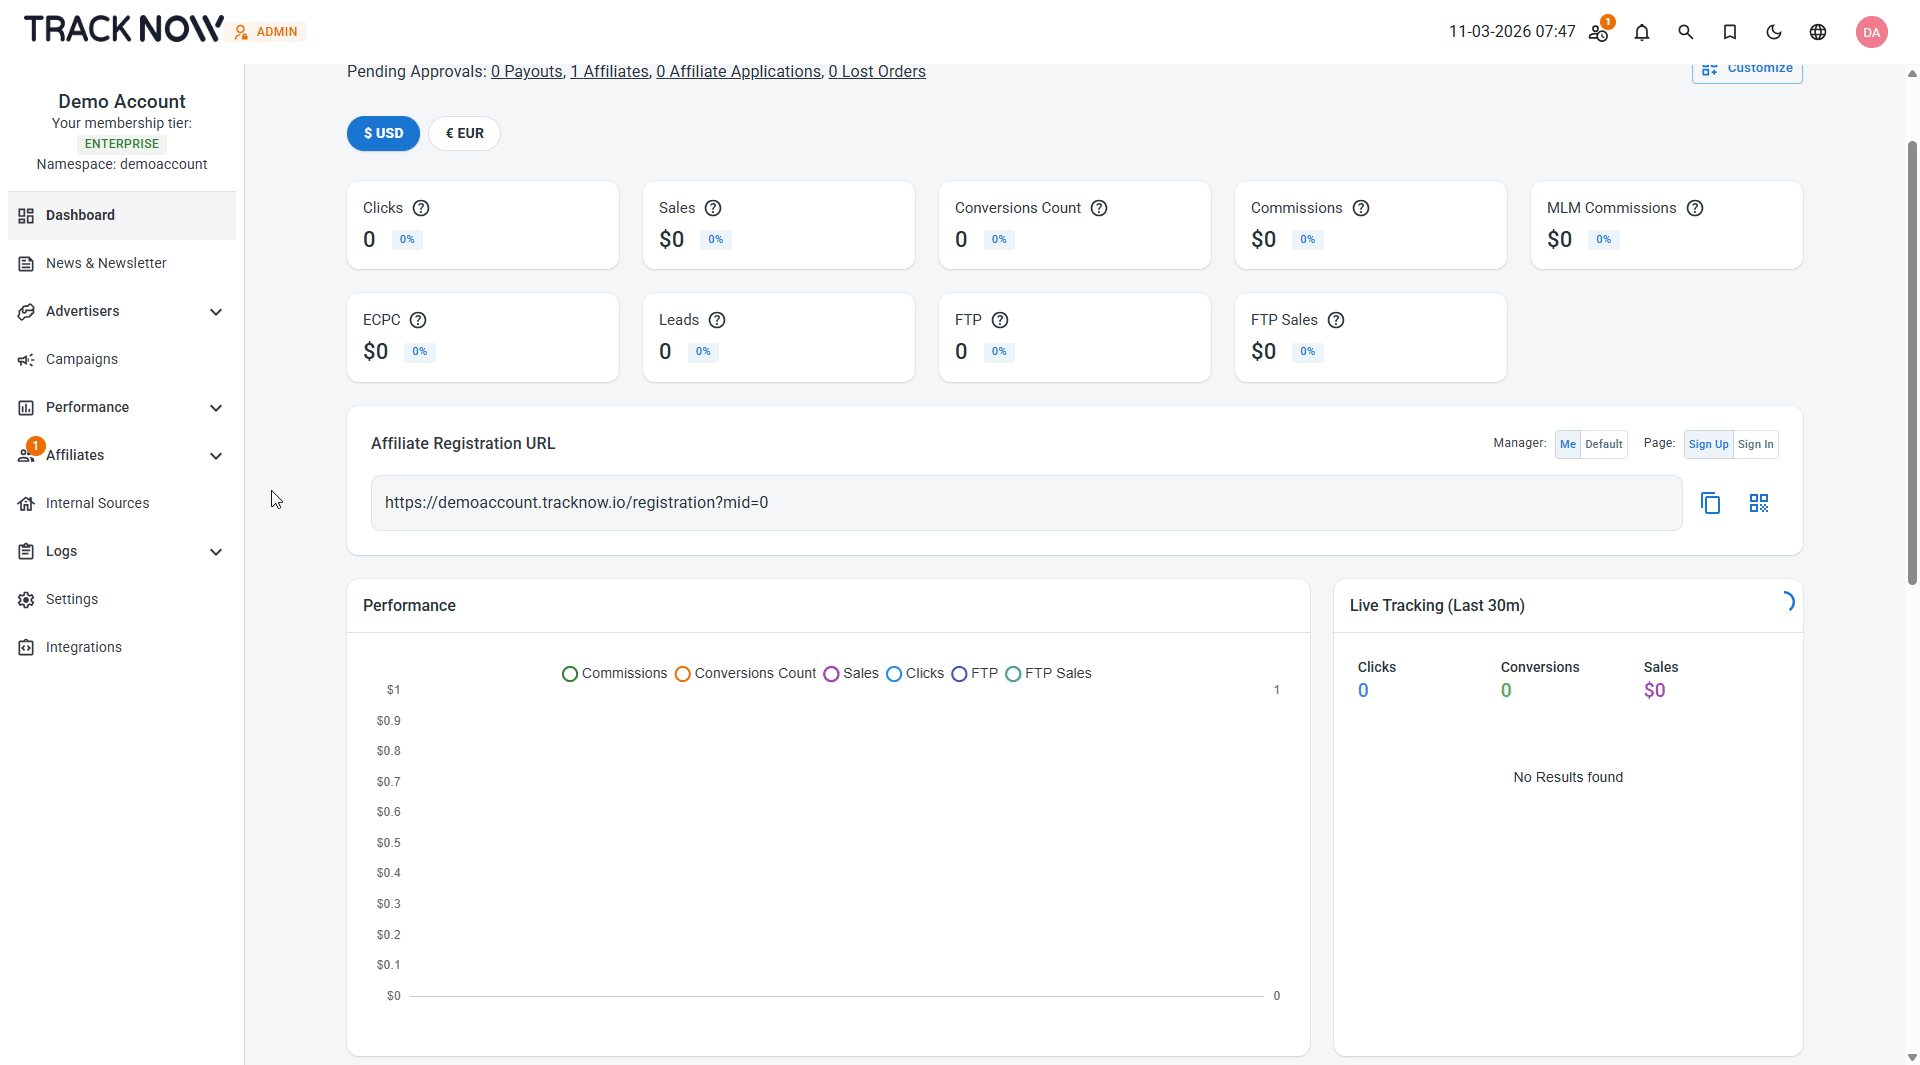Set Manager toggle to Default
1920x1065 pixels.
tap(1603, 444)
